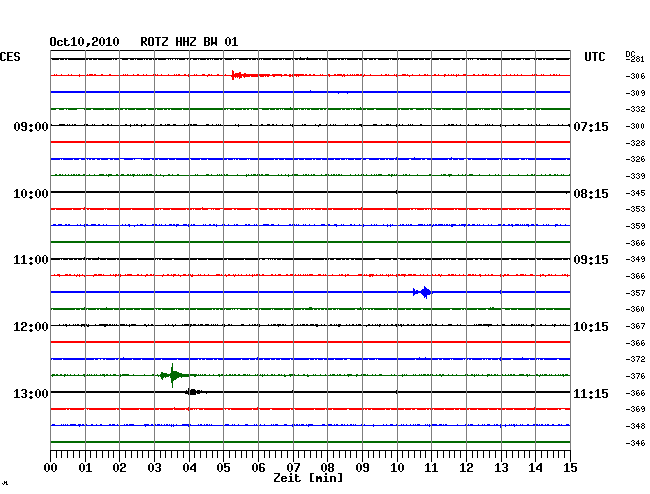
Task: Click the 11:15 UTC time label
Action: pos(591,393)
